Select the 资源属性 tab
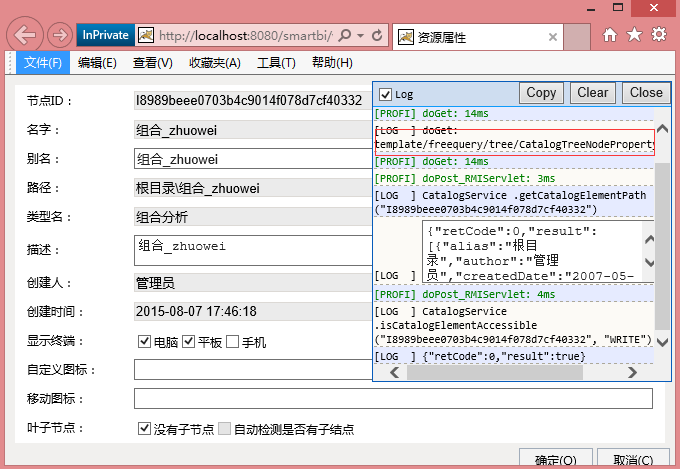 point(477,37)
